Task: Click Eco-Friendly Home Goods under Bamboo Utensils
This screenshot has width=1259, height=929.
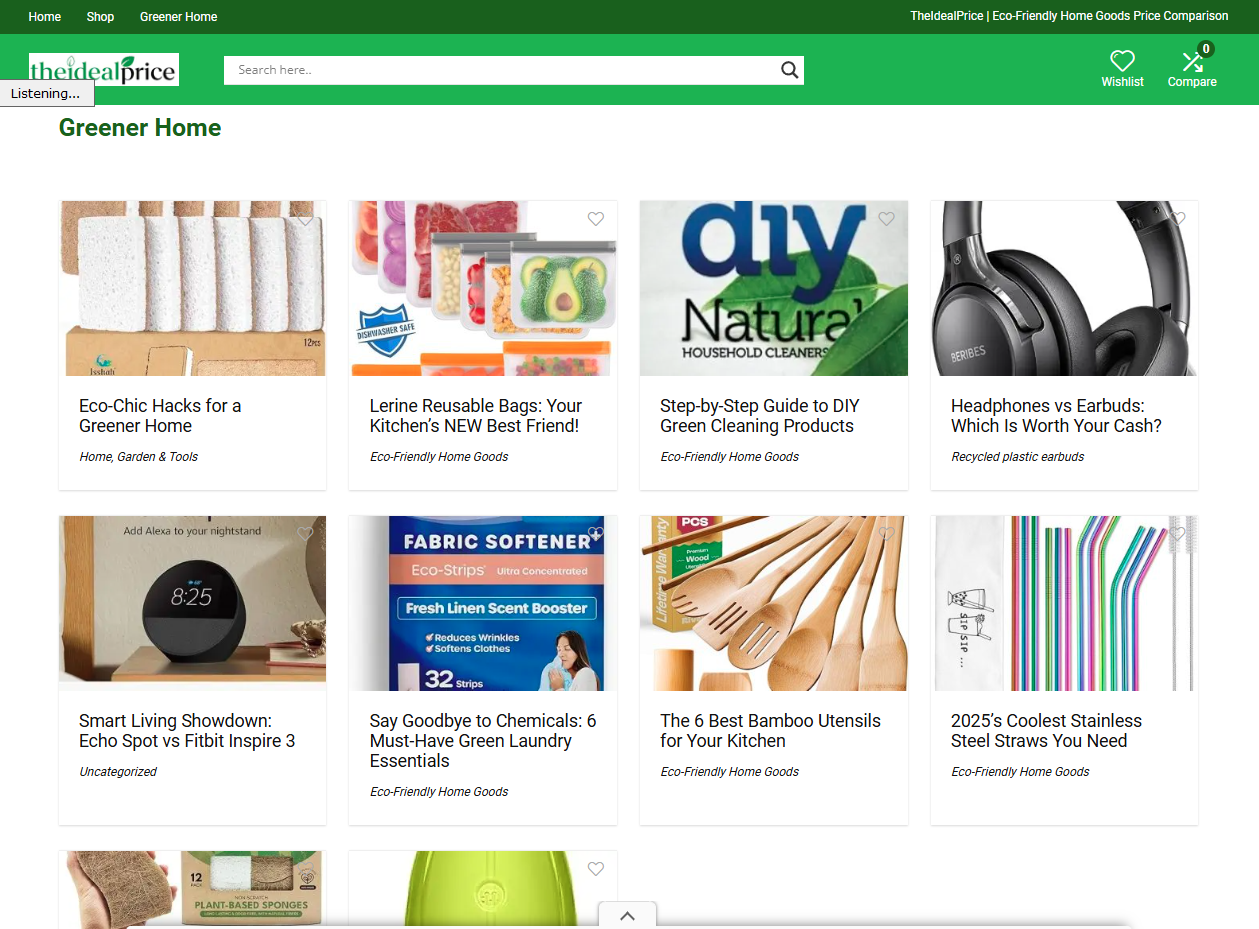Action: [729, 772]
